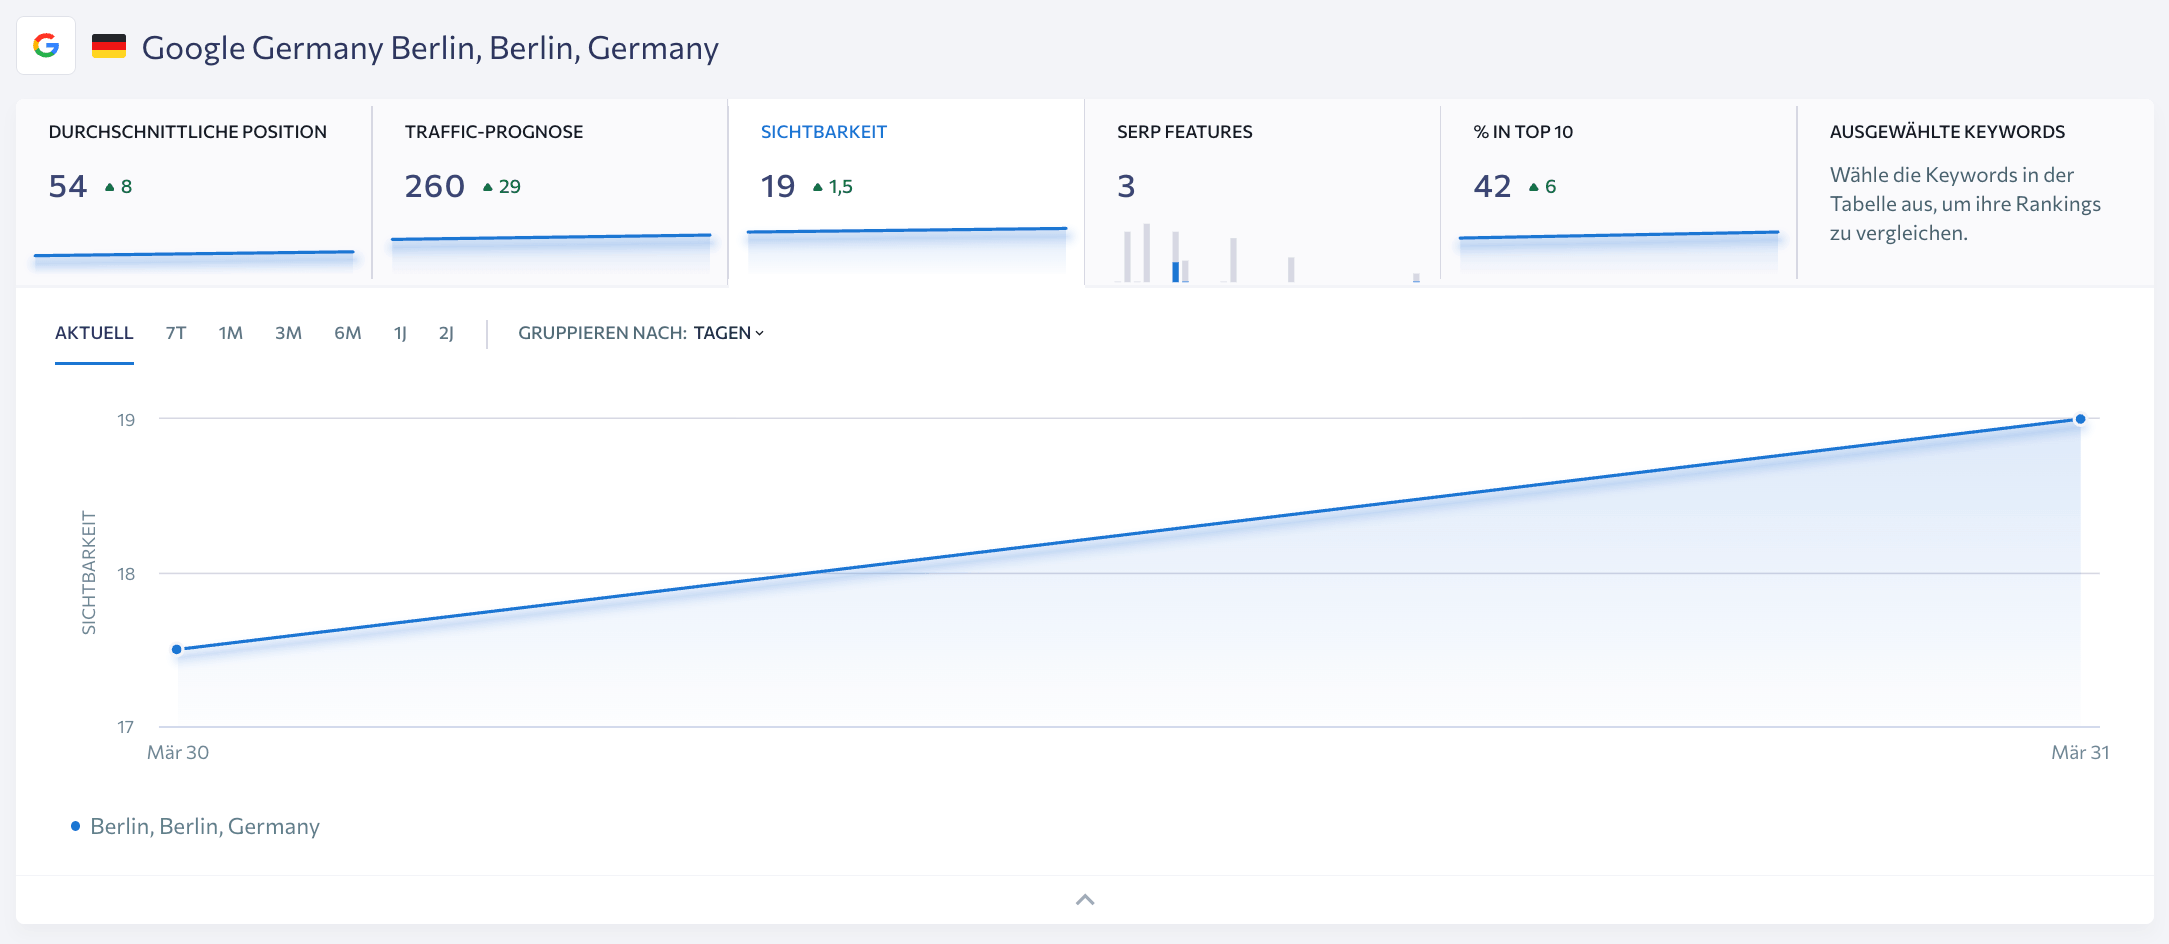This screenshot has height=944, width=2169.
Task: Enable the 7T time range
Action: pyautogui.click(x=174, y=333)
